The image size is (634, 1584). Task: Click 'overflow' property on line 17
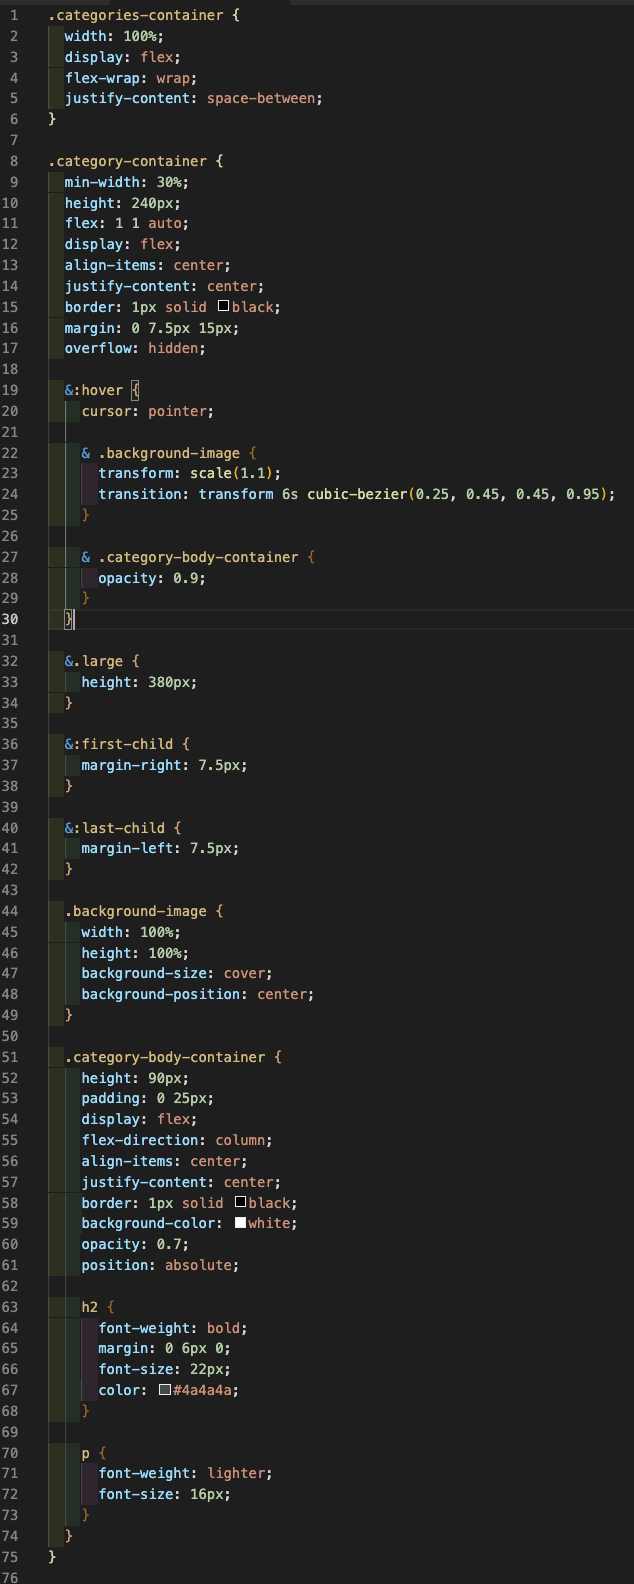click(x=98, y=348)
